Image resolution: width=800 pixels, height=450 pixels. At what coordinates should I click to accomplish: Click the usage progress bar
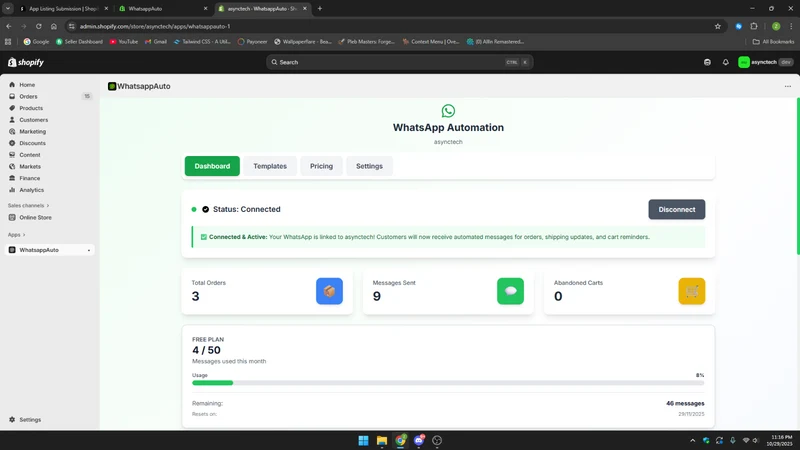(448, 383)
